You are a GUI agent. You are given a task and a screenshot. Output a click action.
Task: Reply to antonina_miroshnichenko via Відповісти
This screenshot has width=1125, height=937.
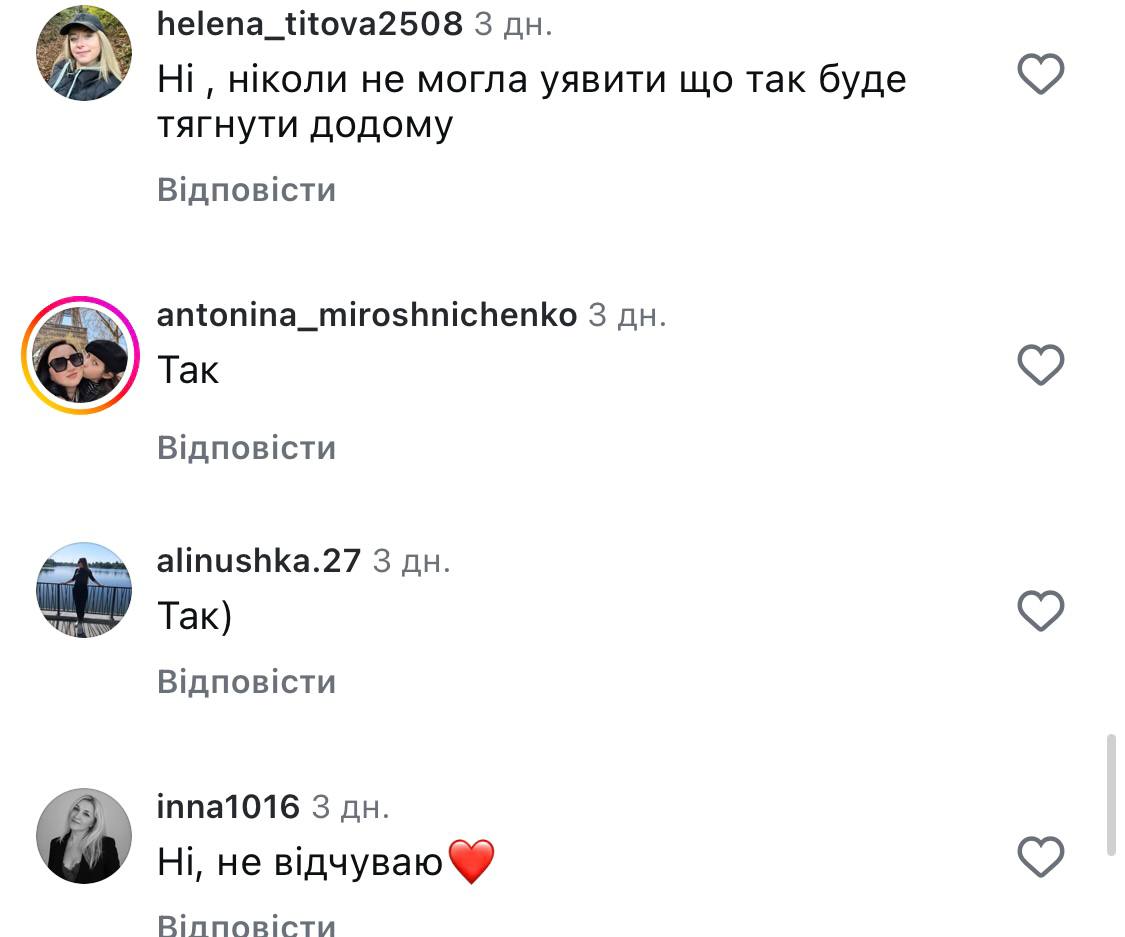[246, 448]
